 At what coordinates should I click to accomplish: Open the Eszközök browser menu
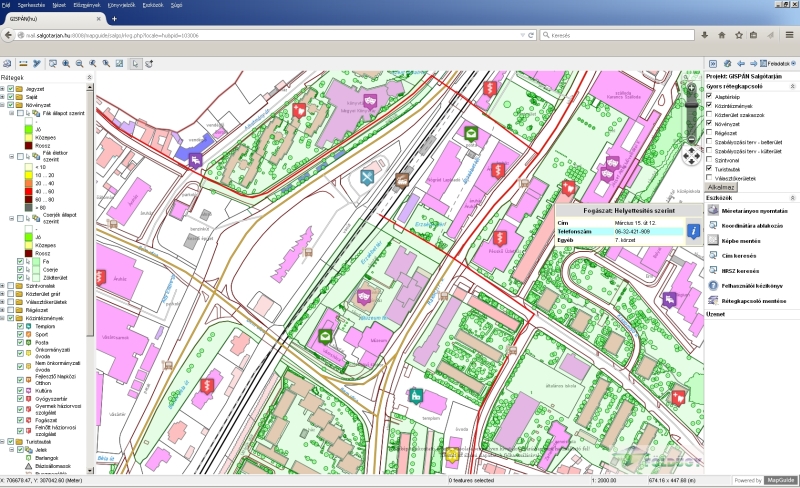153,5
